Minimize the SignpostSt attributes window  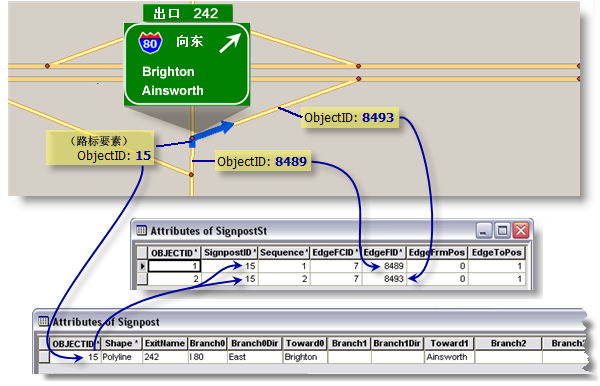(x=484, y=230)
